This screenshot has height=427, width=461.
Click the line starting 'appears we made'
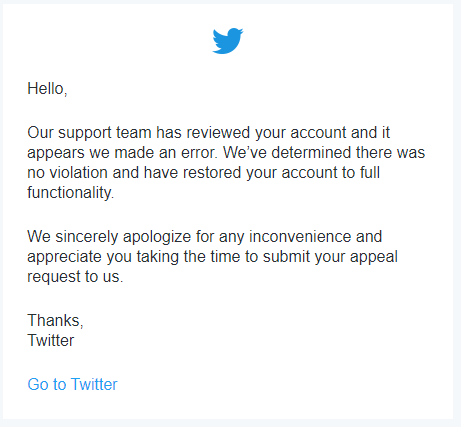226,153
